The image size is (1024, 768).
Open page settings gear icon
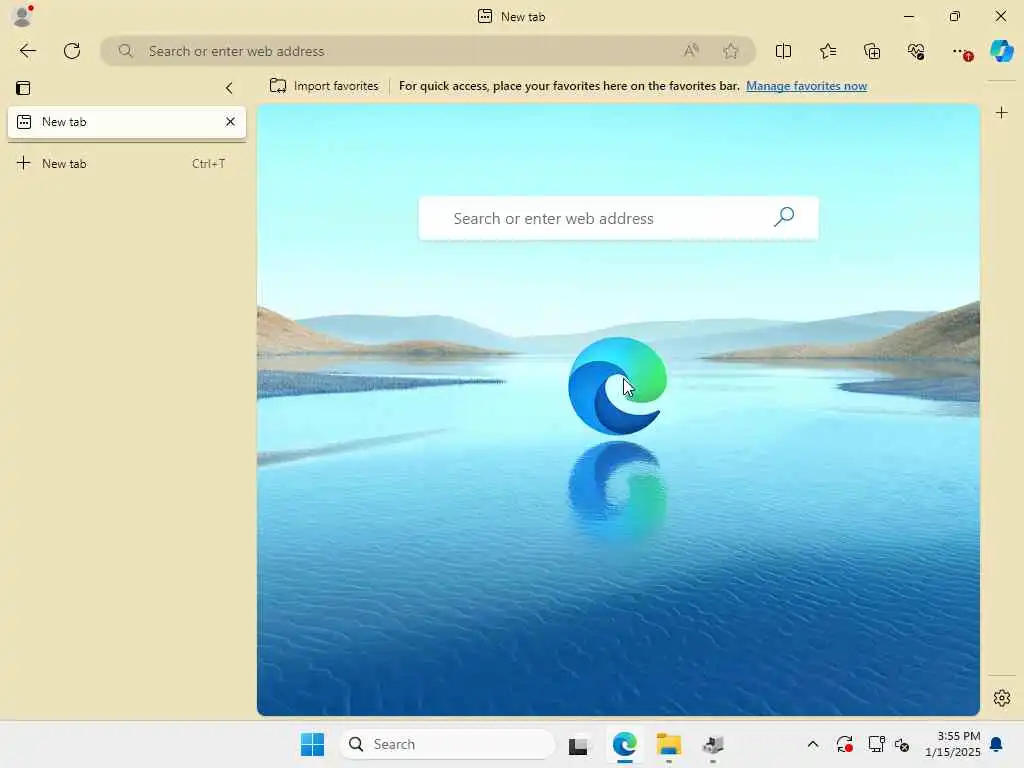pyautogui.click(x=1002, y=697)
